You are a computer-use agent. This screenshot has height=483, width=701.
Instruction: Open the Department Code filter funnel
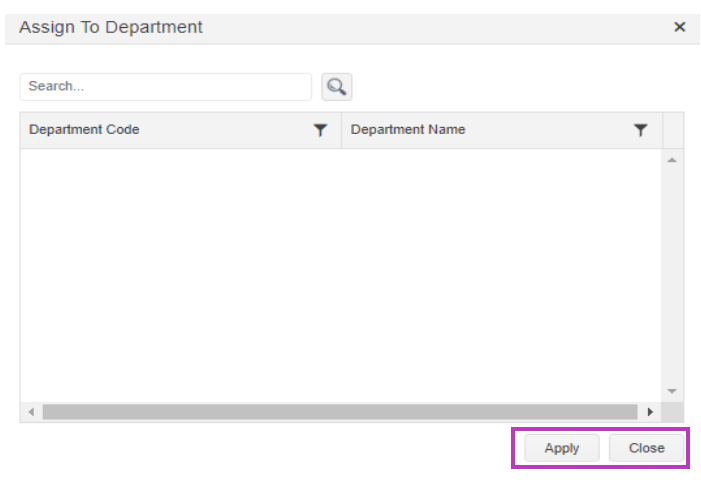point(320,130)
